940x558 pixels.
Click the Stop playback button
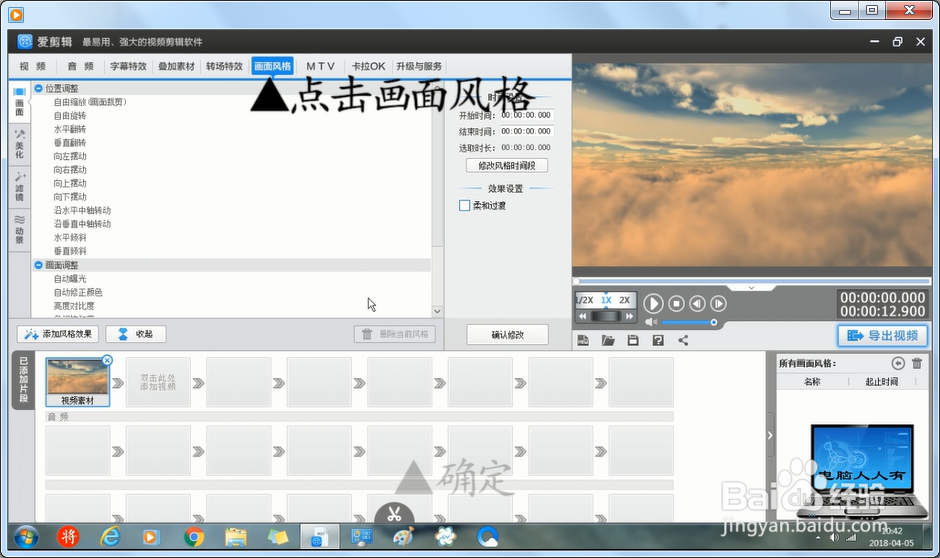[676, 304]
